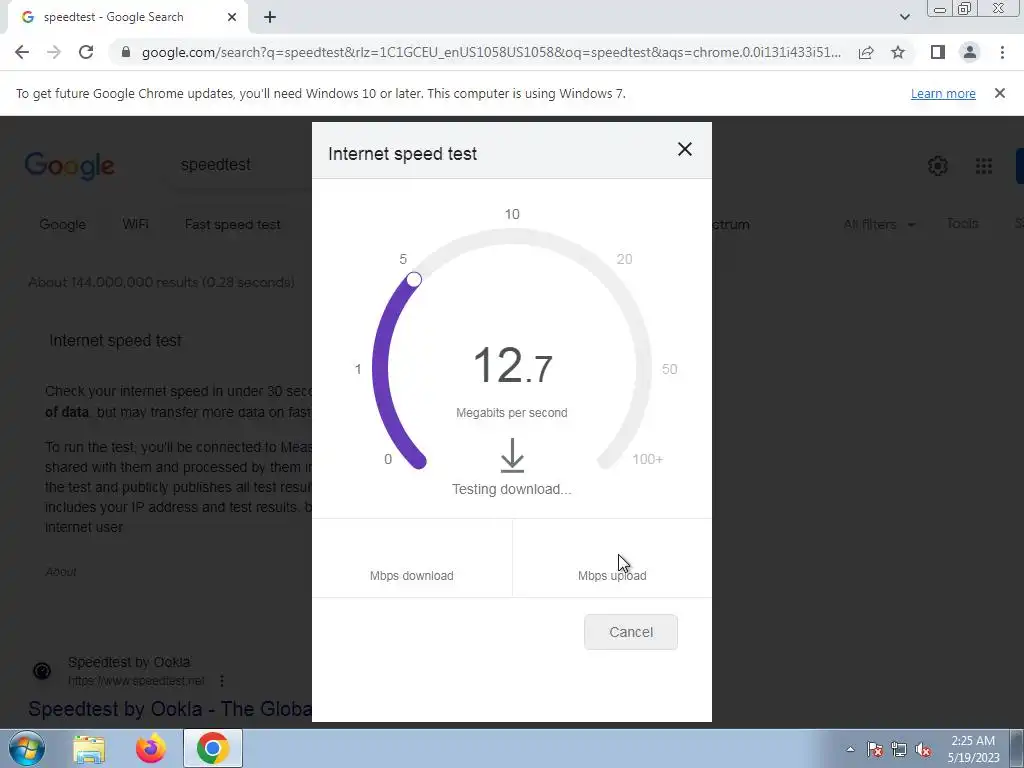Image resolution: width=1024 pixels, height=768 pixels.
Task: Click the Internet speed test dialog title
Action: [x=402, y=153]
